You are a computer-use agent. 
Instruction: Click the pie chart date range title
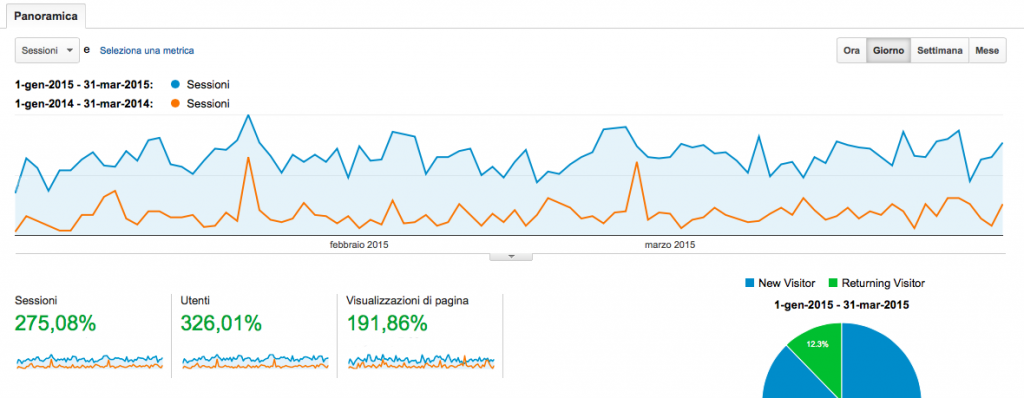pos(841,305)
